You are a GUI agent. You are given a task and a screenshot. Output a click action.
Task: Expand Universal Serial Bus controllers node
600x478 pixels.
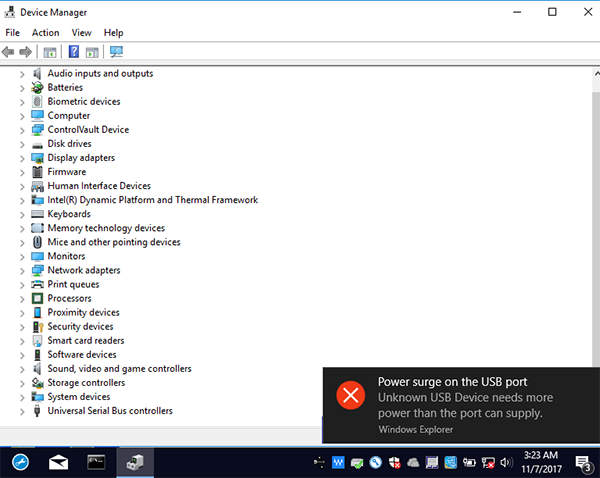coord(22,411)
